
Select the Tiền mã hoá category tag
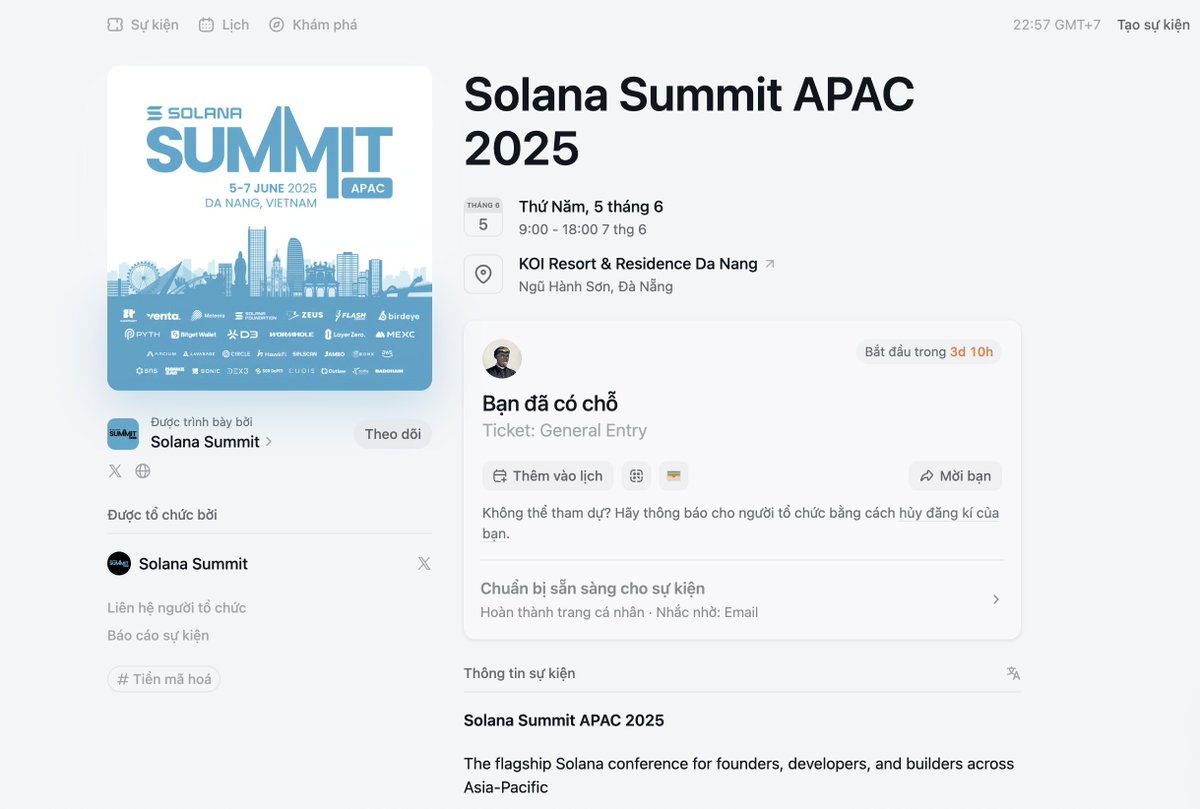(x=164, y=679)
